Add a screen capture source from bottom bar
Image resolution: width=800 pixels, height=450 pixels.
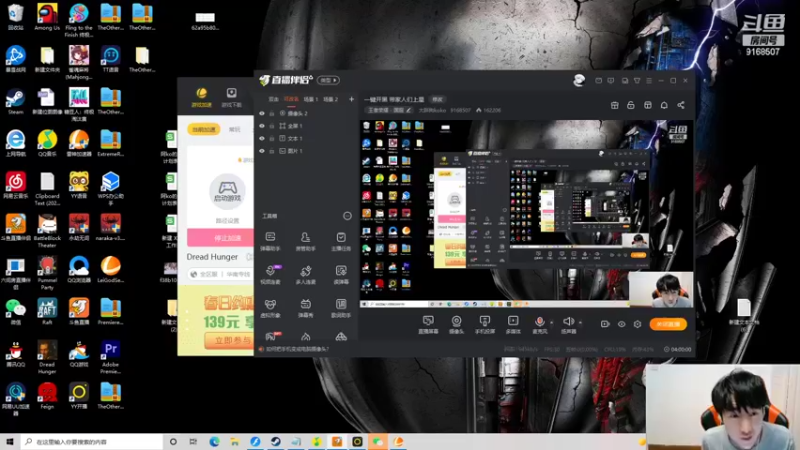coord(428,324)
